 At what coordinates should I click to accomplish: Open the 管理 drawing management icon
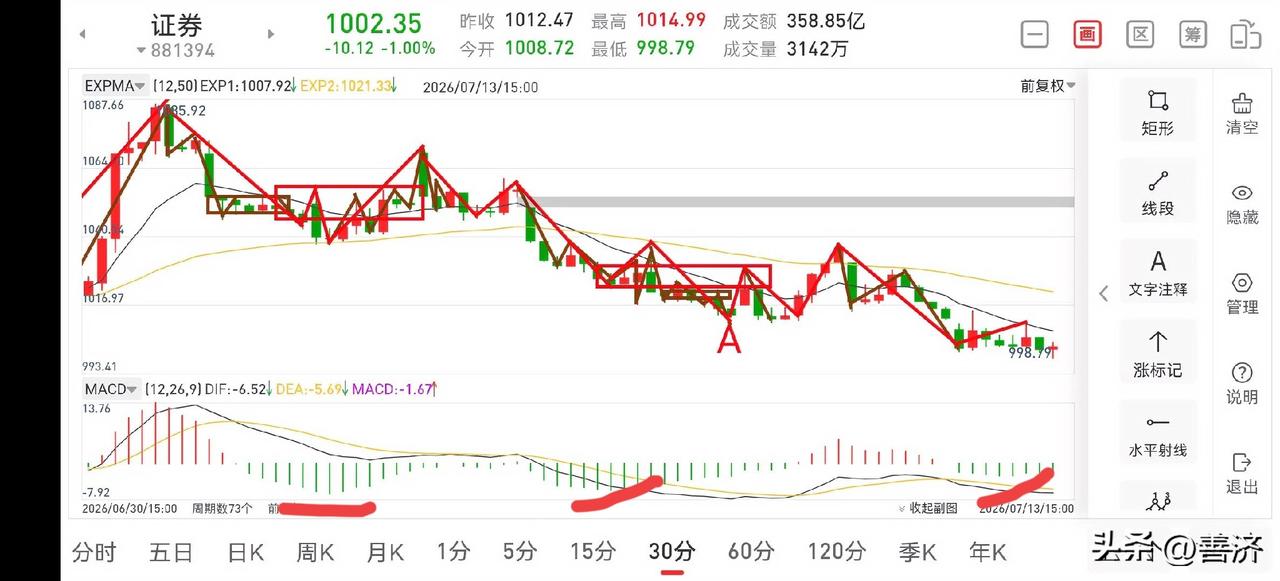point(1242,293)
